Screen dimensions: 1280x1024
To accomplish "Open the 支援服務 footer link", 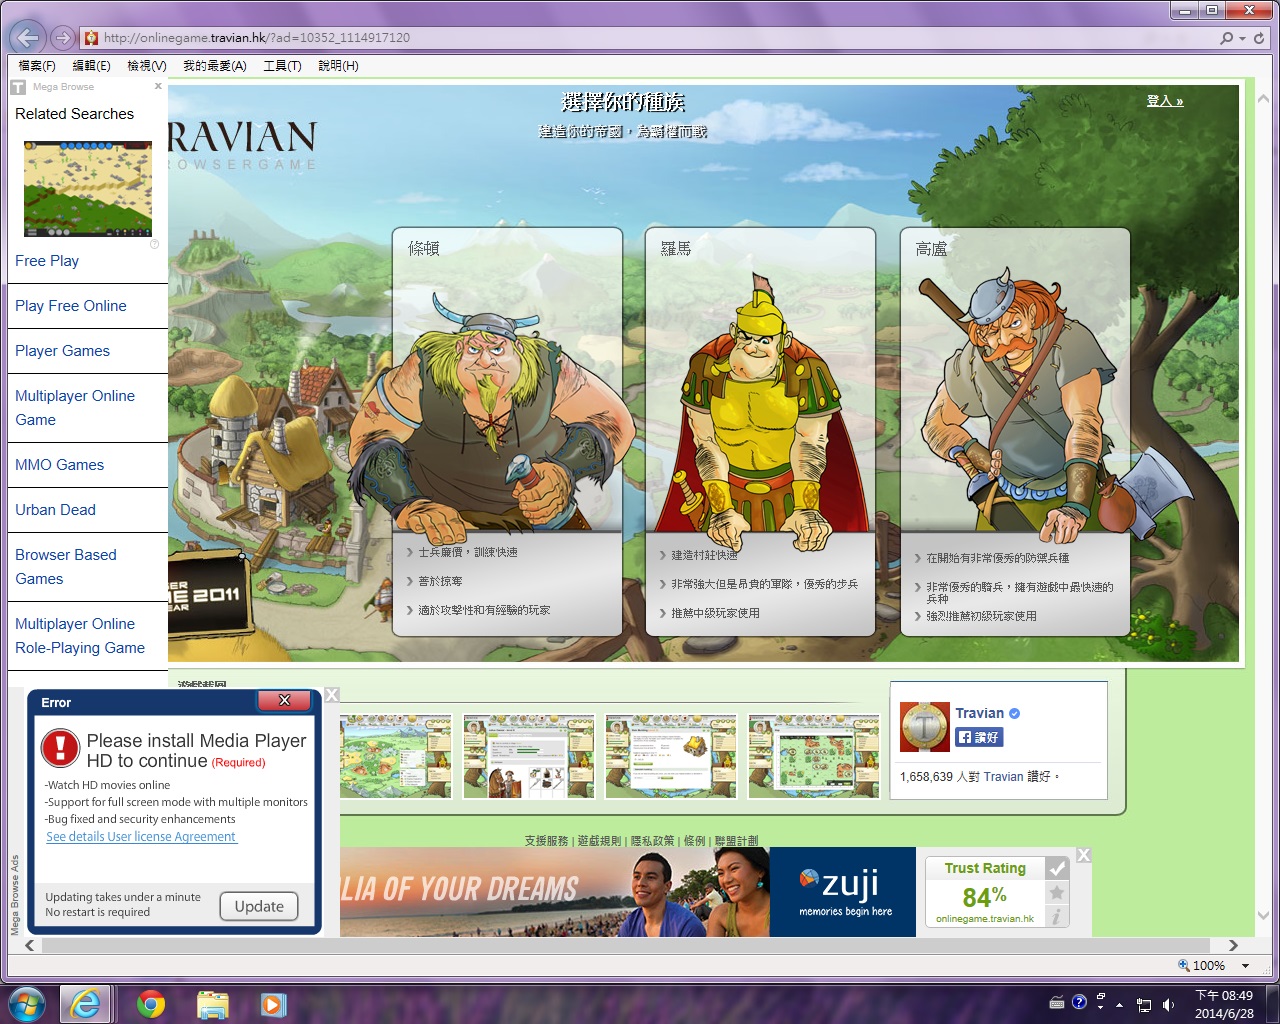I will (546, 841).
